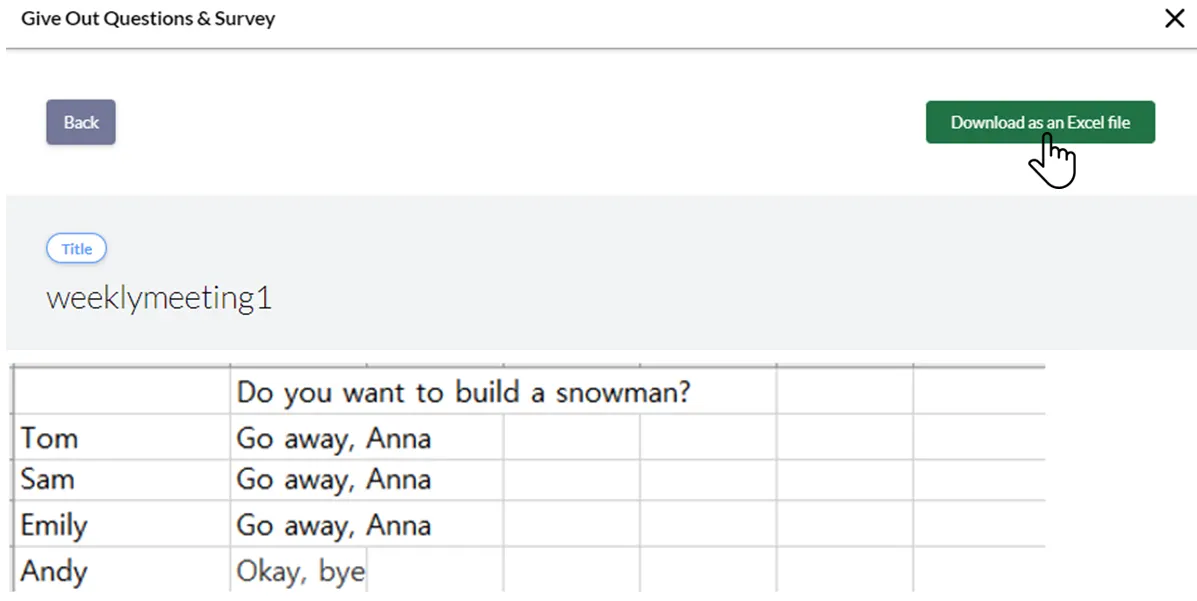This screenshot has height=601, width=1197.
Task: Select the Emily name cell
Action: (x=54, y=525)
